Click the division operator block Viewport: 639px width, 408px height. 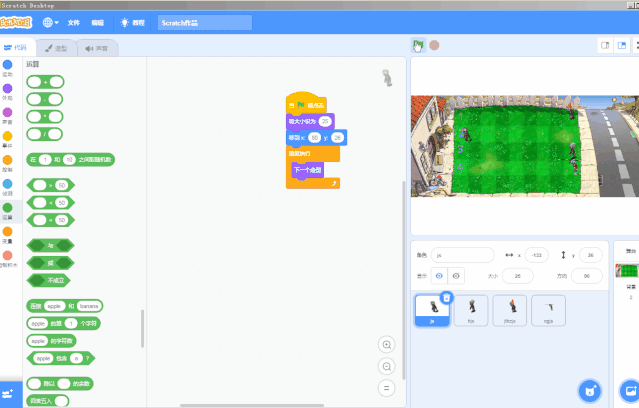pos(44,134)
